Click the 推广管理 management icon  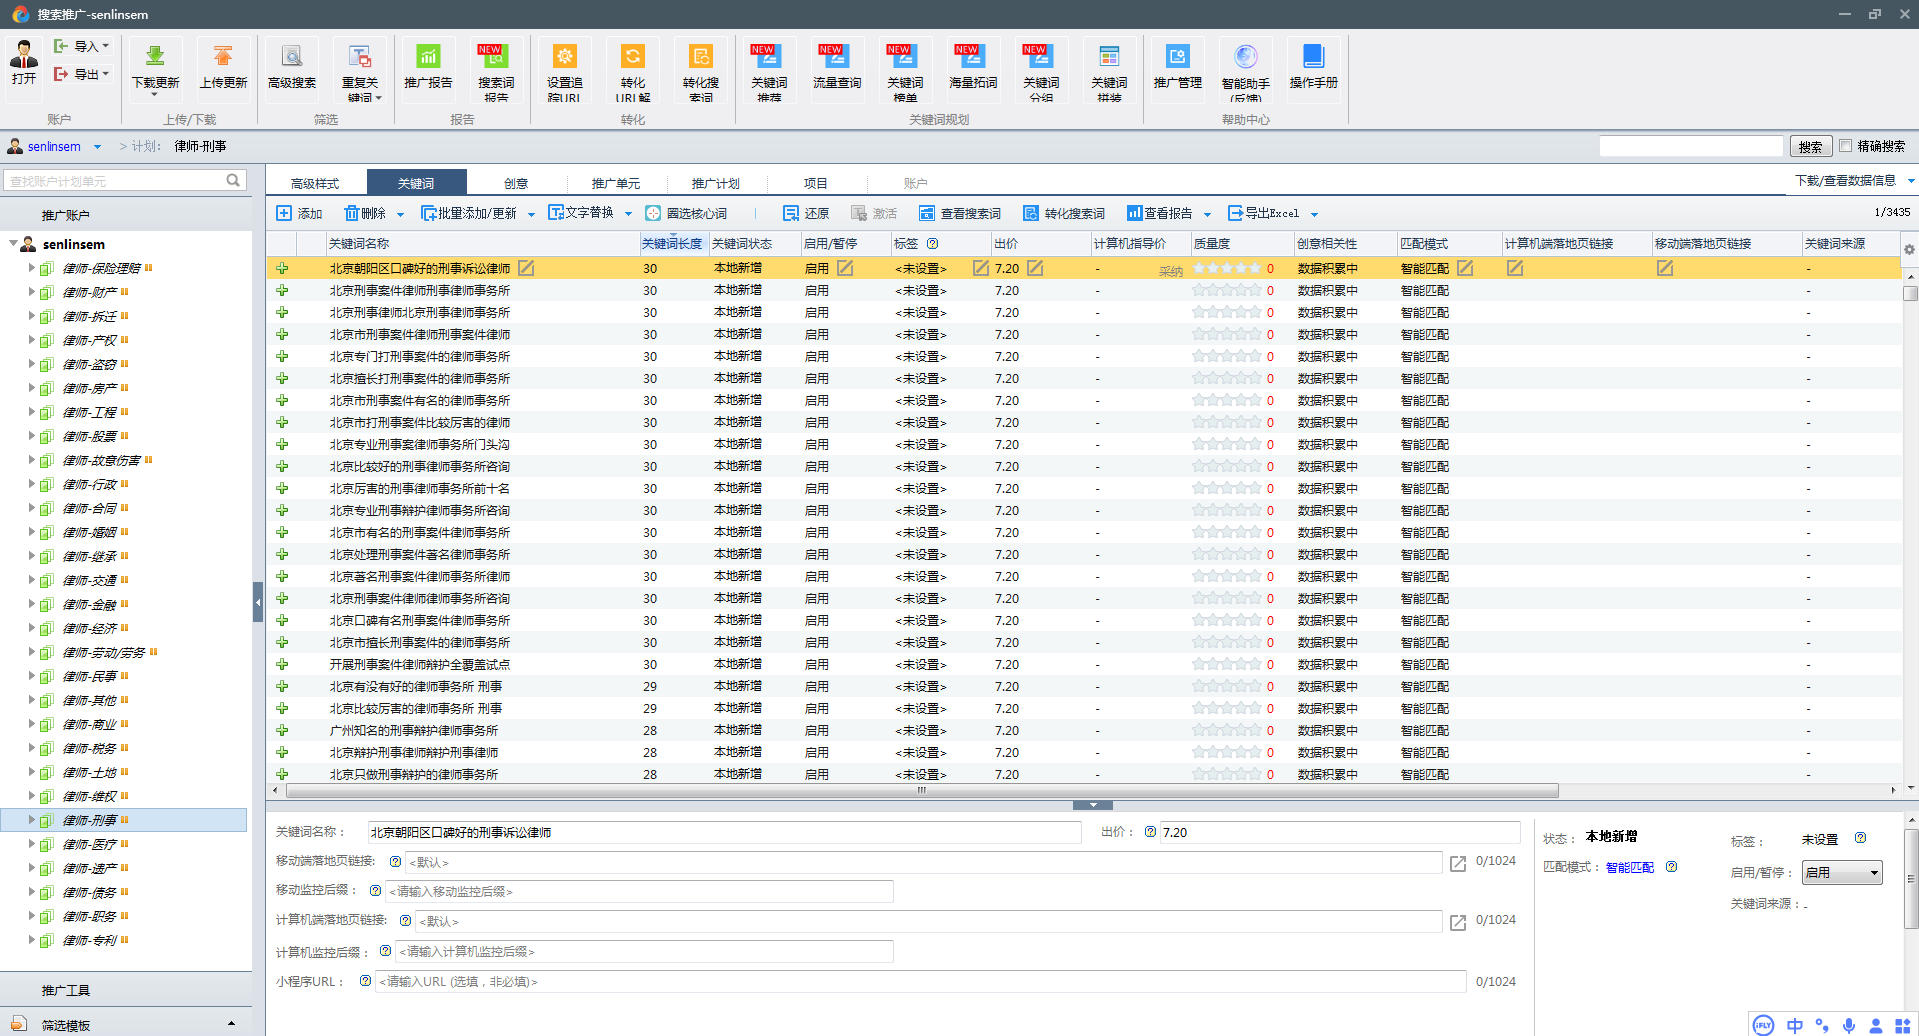1177,58
